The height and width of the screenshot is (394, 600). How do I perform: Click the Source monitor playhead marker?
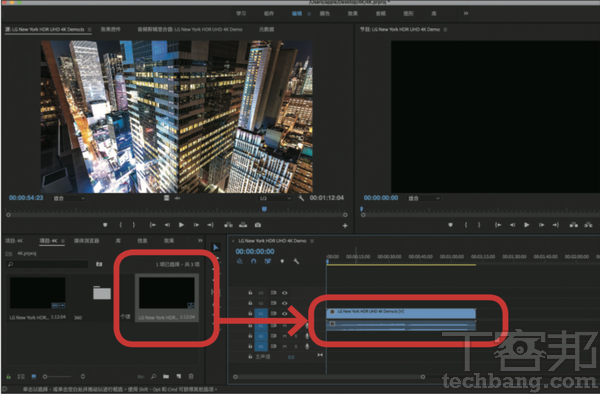tap(264, 209)
